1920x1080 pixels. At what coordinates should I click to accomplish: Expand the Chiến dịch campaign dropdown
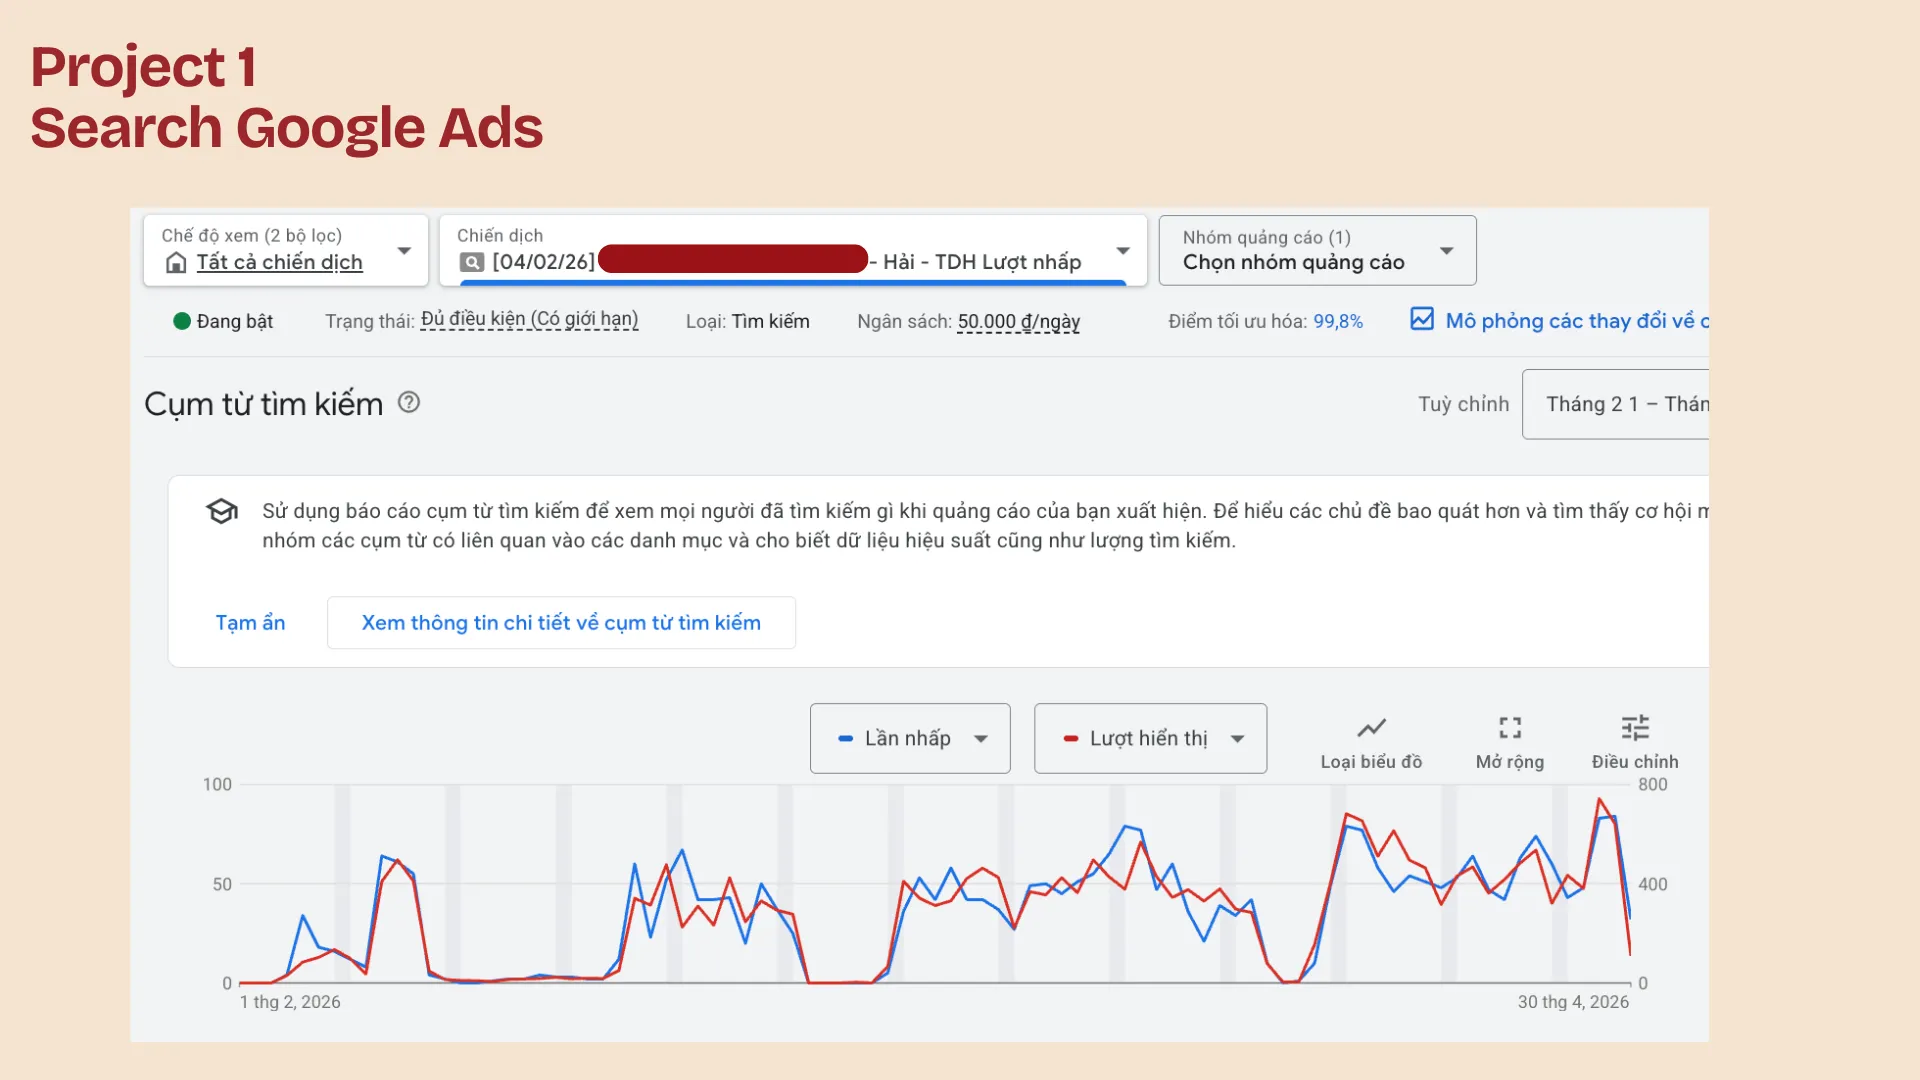pos(1123,250)
